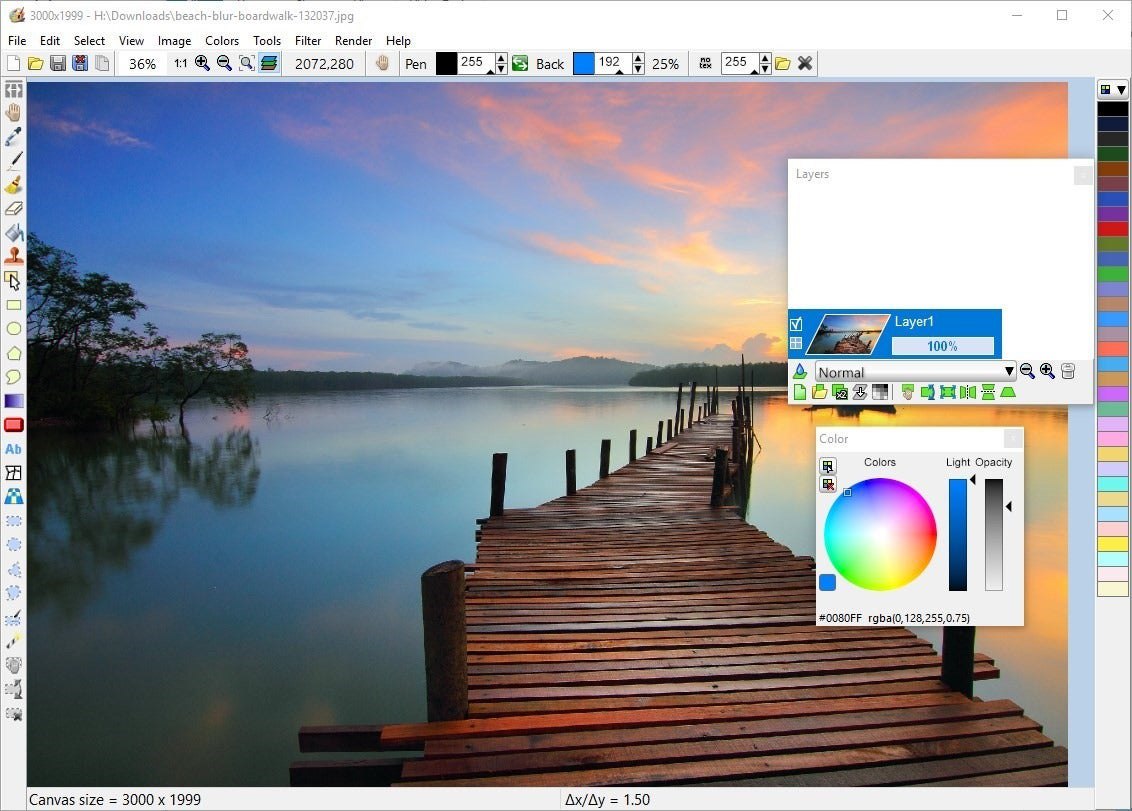
Task: Pick a hue on the color wheel
Action: tap(880, 534)
